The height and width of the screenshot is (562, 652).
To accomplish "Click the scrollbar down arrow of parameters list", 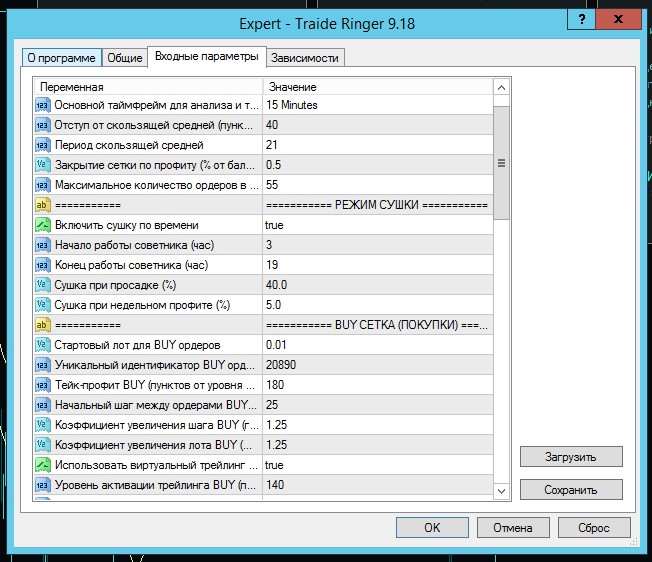I will click(x=501, y=491).
